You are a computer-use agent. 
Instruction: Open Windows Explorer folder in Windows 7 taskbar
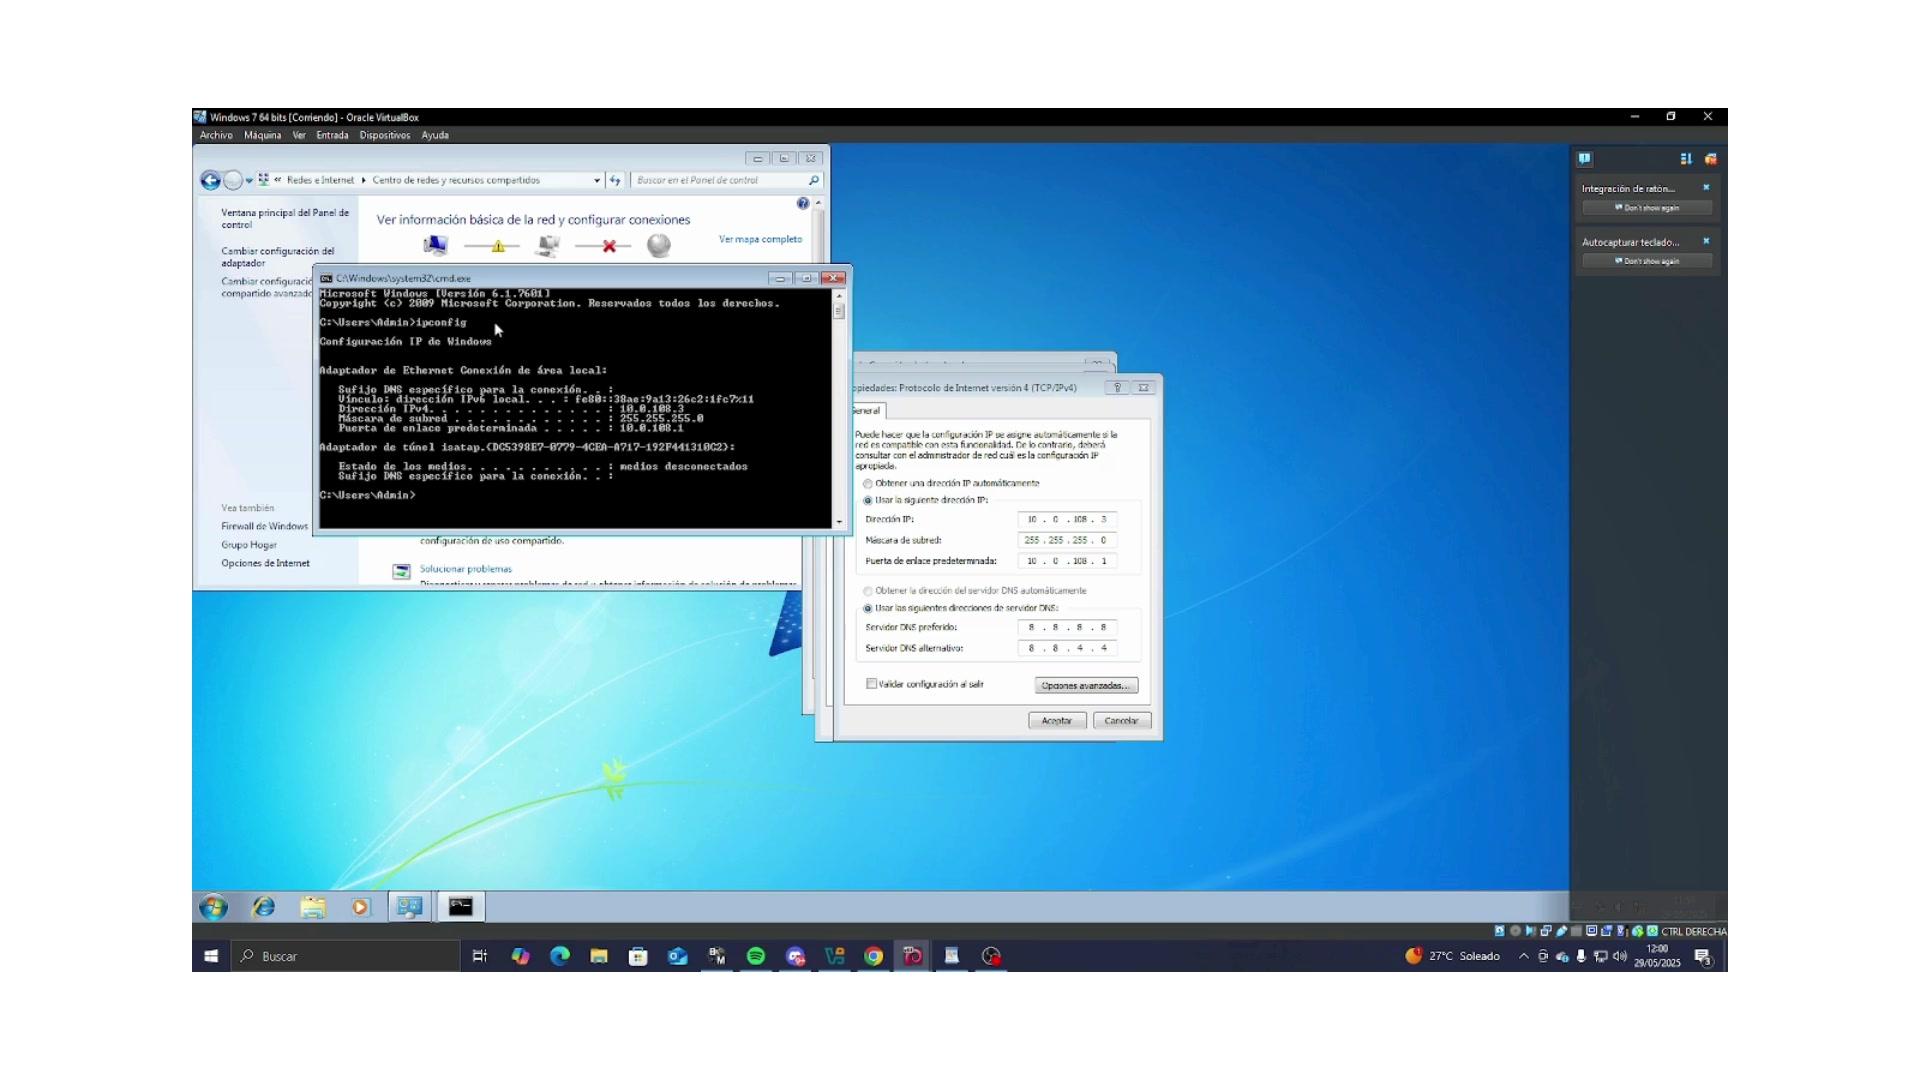point(313,907)
